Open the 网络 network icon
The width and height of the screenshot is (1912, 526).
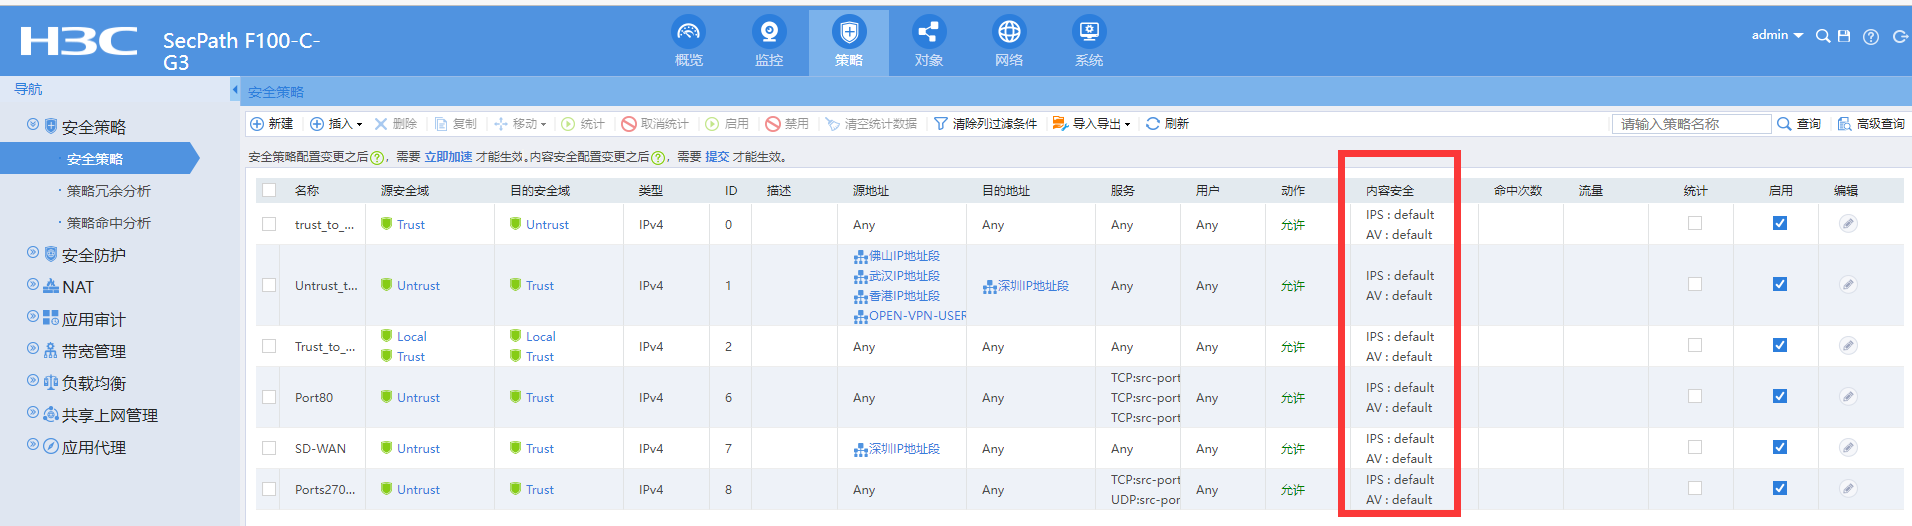coord(1009,33)
